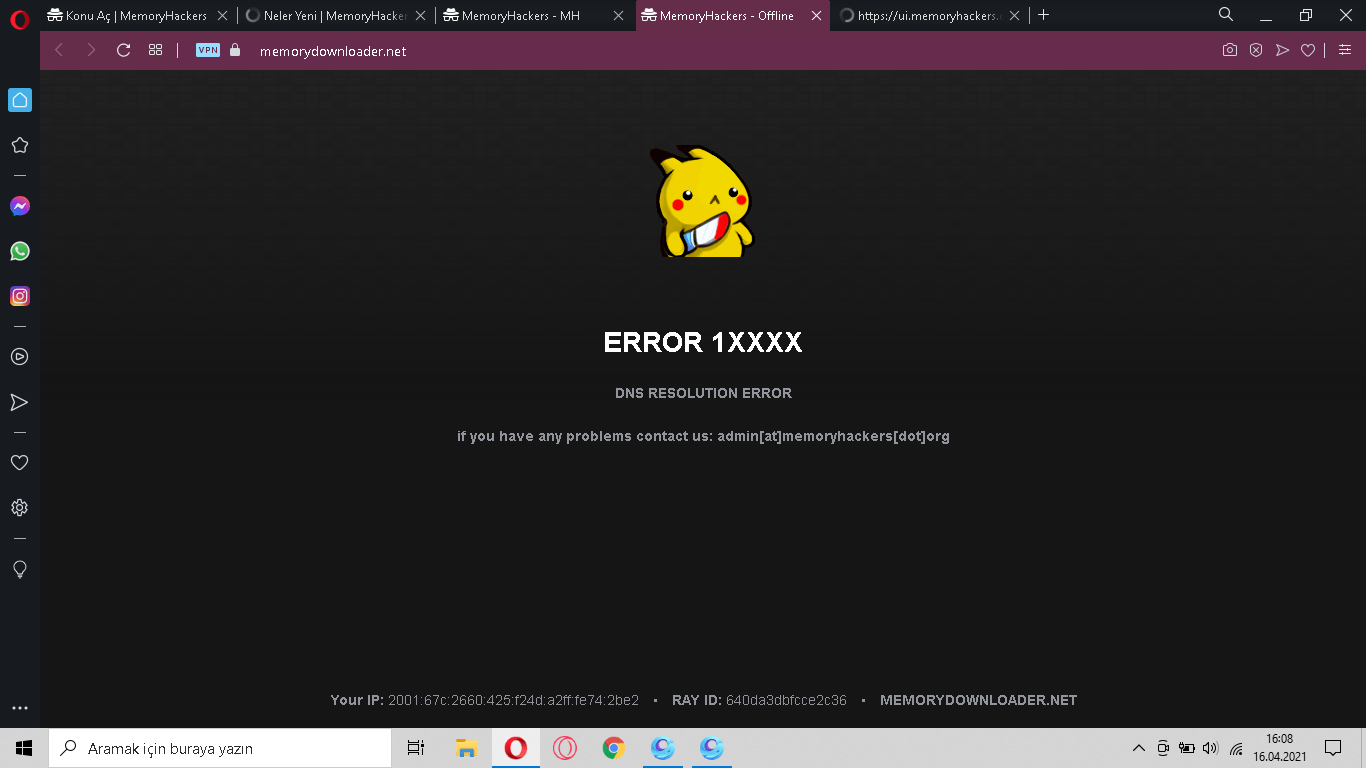
Task: Switch to Konu Aç | MemoryHackers tab
Action: tap(139, 15)
